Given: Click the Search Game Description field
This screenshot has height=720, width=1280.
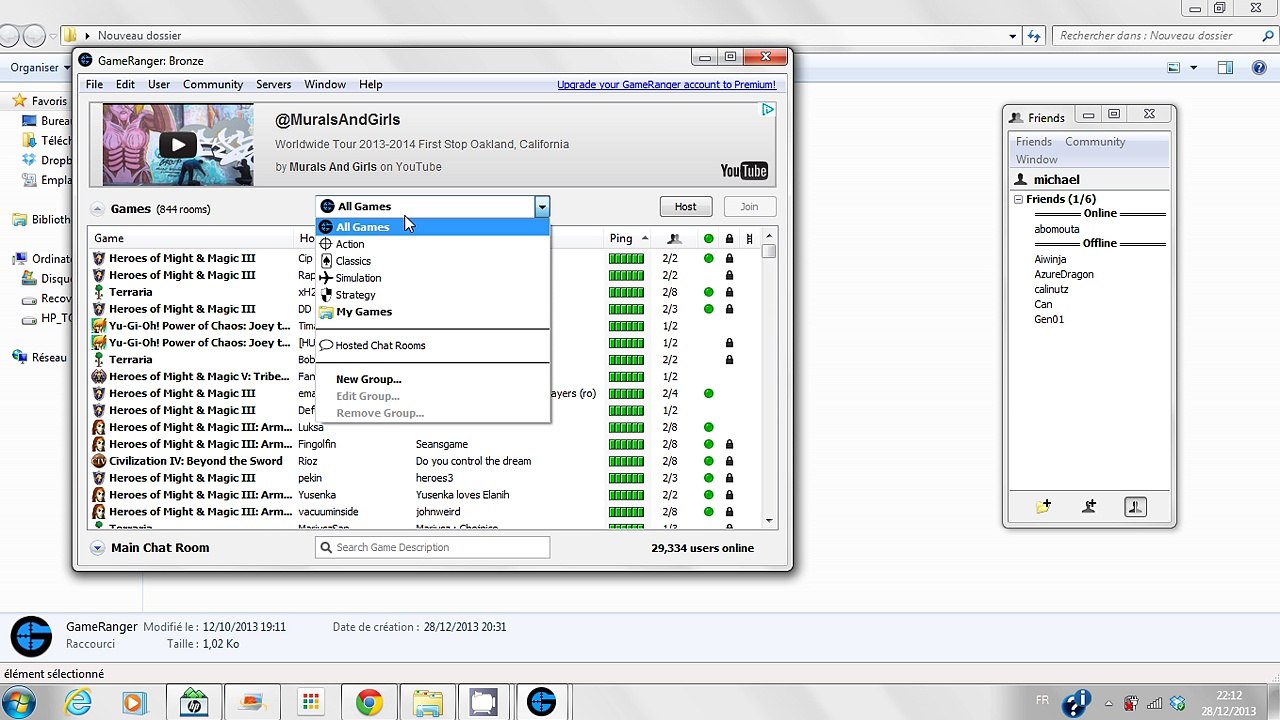Looking at the screenshot, I should click(433, 548).
